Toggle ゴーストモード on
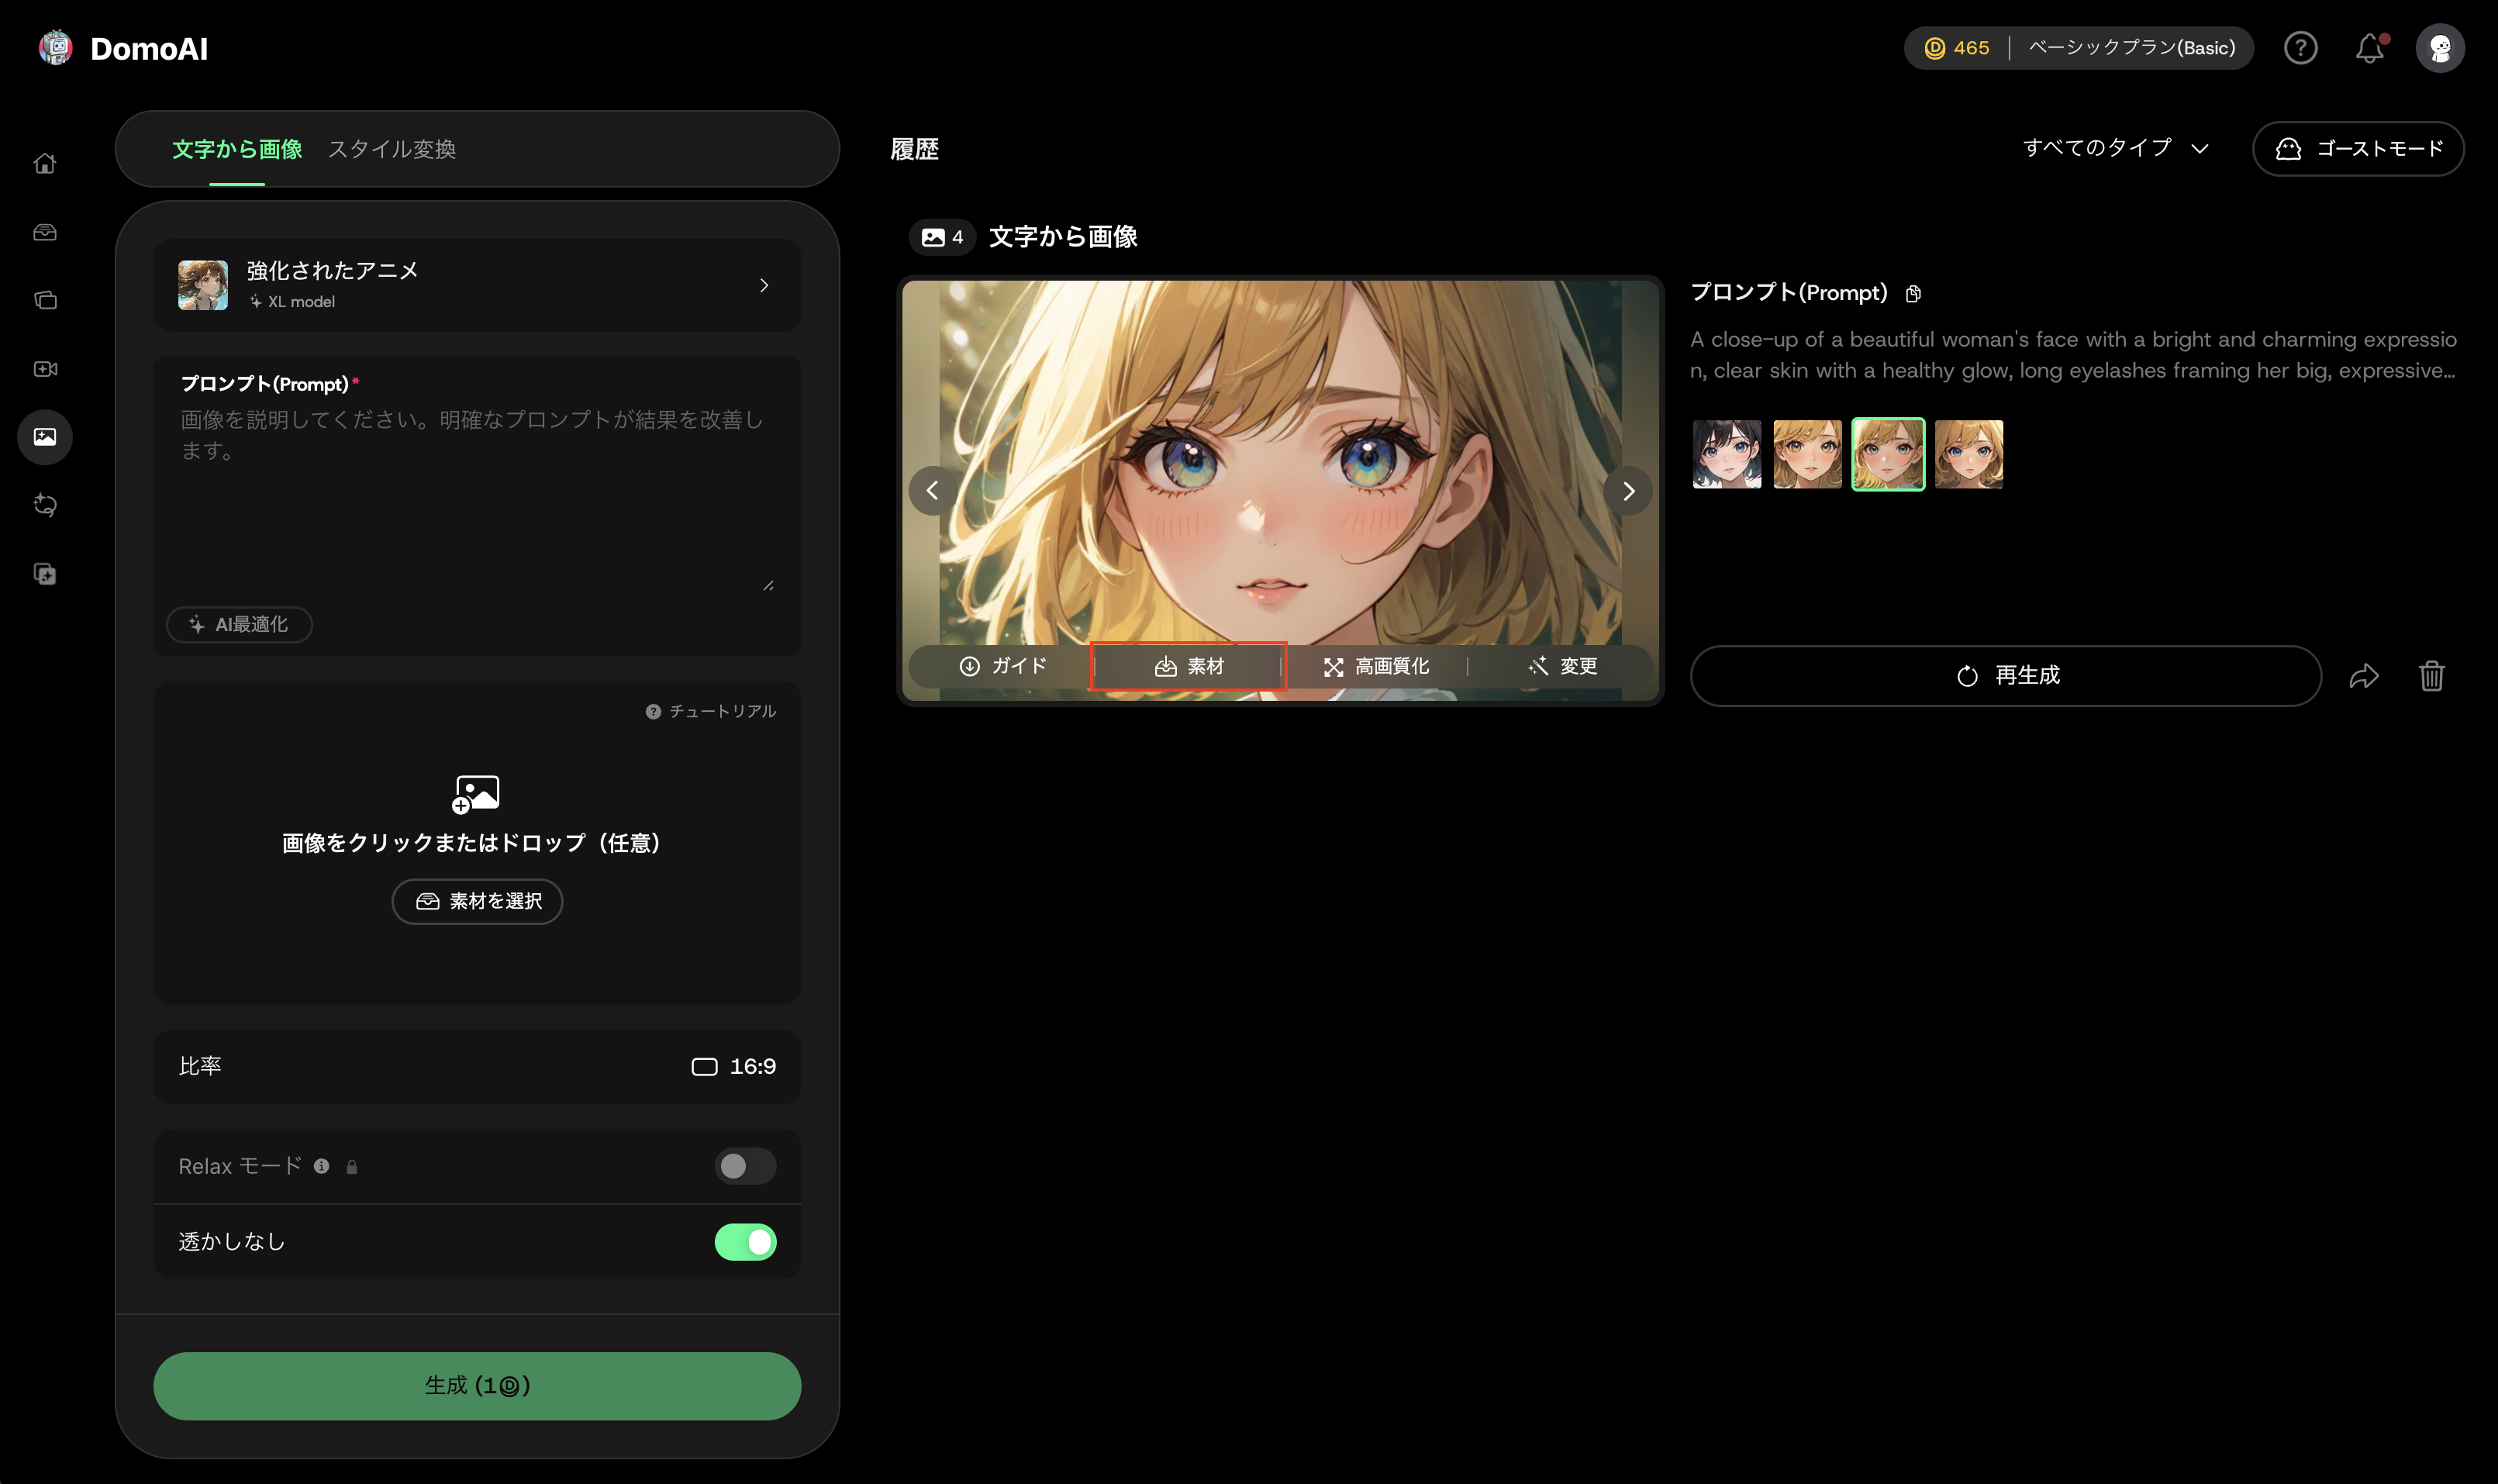2498x1484 pixels. pyautogui.click(x=2356, y=148)
